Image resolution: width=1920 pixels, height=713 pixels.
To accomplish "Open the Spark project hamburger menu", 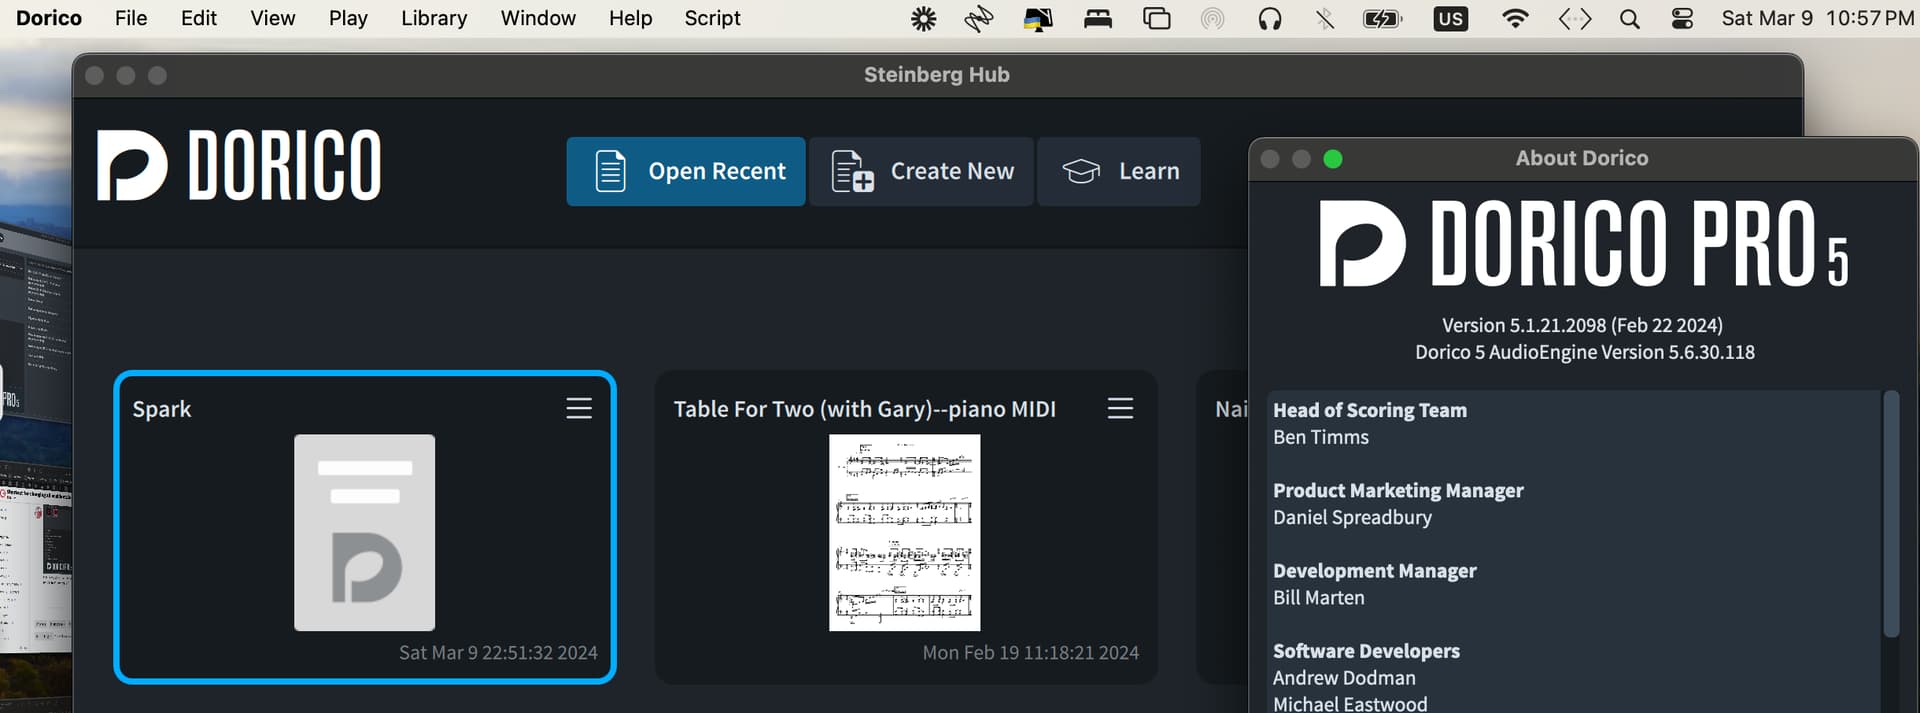I will [x=579, y=408].
